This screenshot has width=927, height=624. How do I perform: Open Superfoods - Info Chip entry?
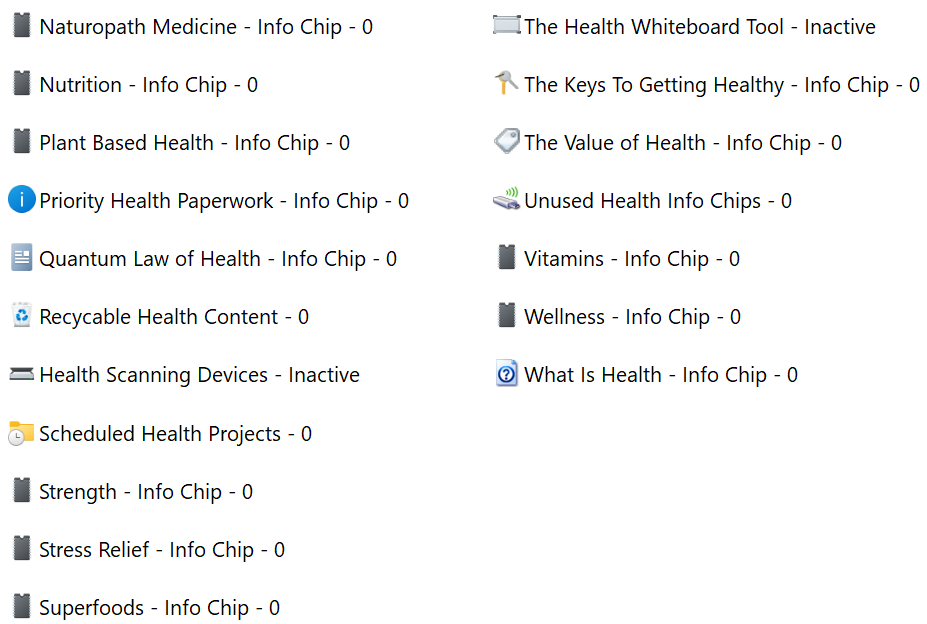coord(159,608)
